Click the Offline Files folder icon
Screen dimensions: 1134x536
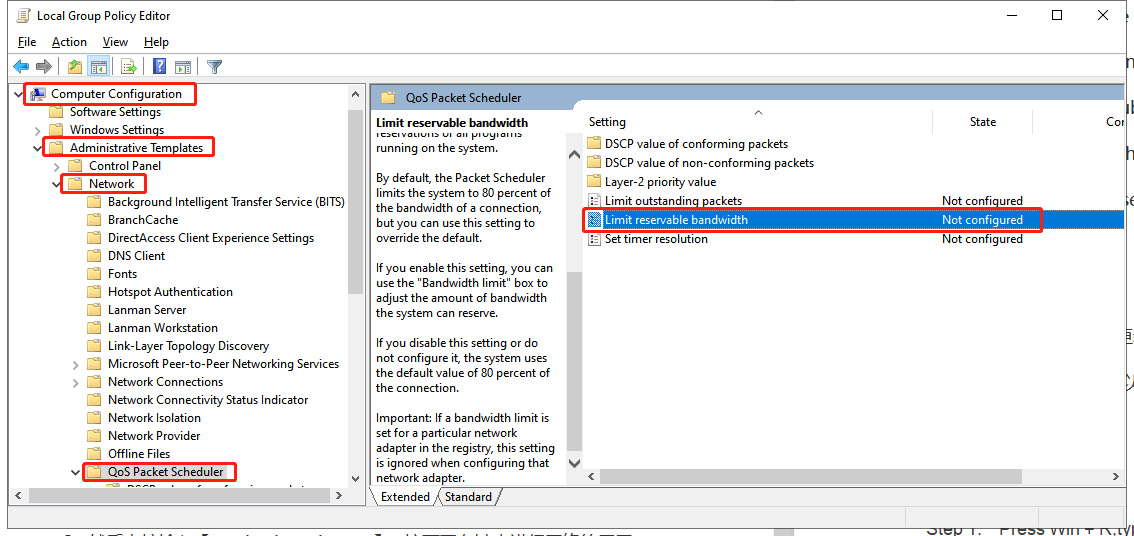coord(94,454)
